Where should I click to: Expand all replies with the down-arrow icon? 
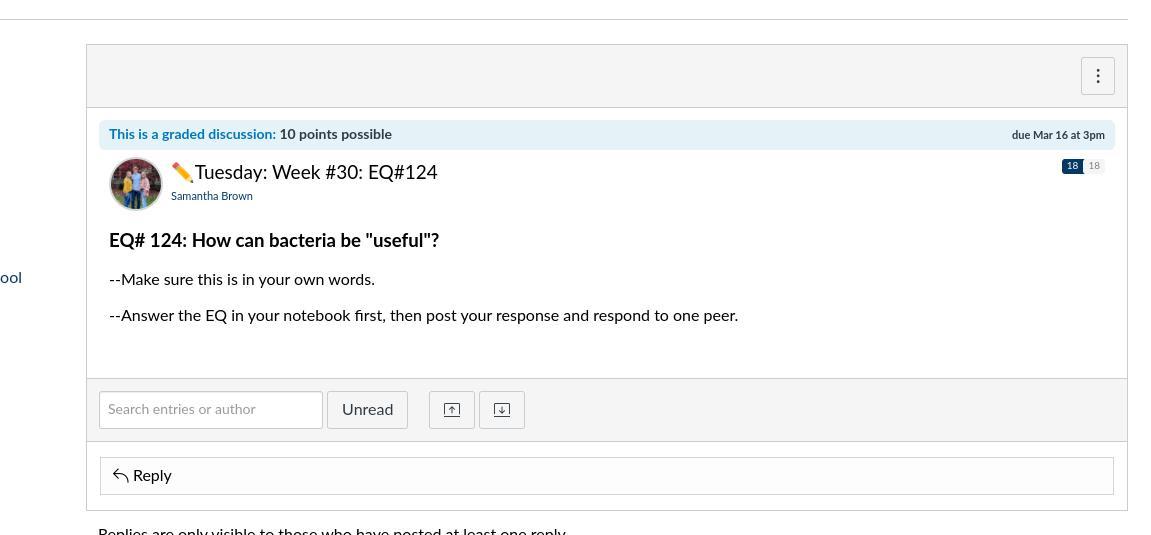pyautogui.click(x=502, y=410)
